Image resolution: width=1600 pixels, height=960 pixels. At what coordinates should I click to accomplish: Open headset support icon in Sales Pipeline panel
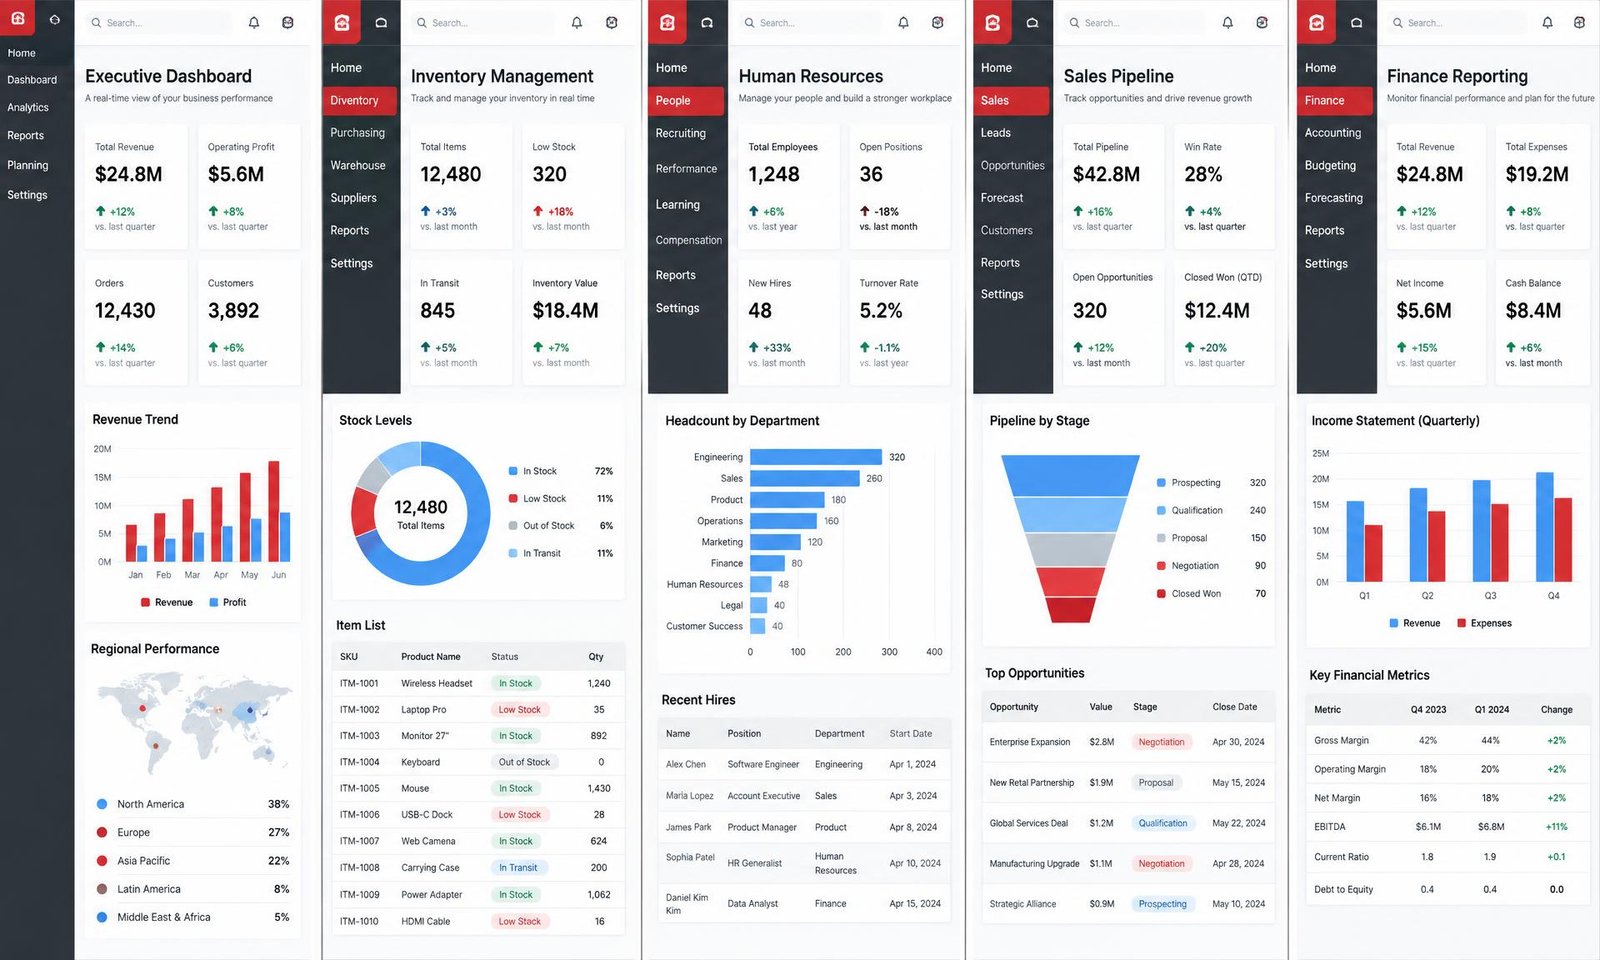[x=1032, y=23]
